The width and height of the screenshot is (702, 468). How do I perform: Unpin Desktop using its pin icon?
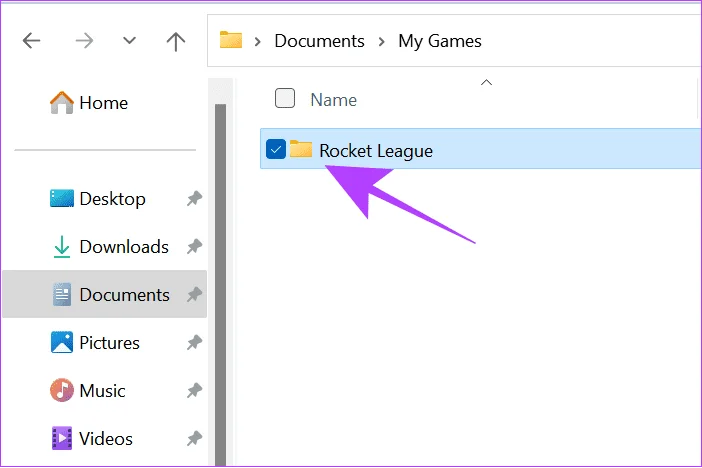[x=194, y=198]
